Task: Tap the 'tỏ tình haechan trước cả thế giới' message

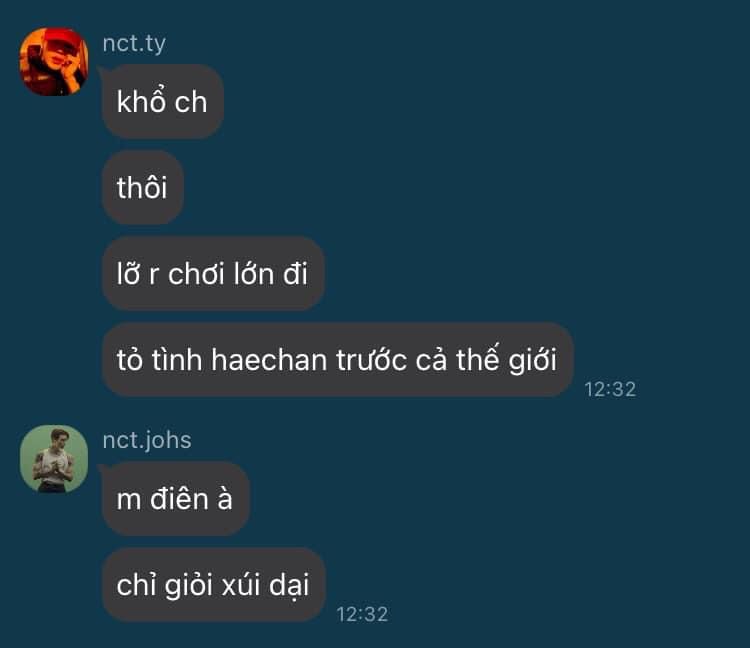Action: coord(337,360)
